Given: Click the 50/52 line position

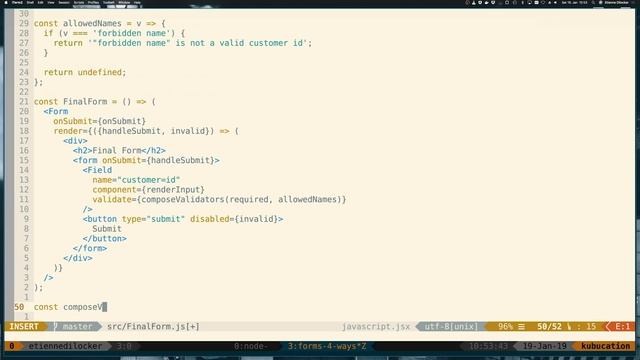Looking at the screenshot, I should click(x=549, y=327).
